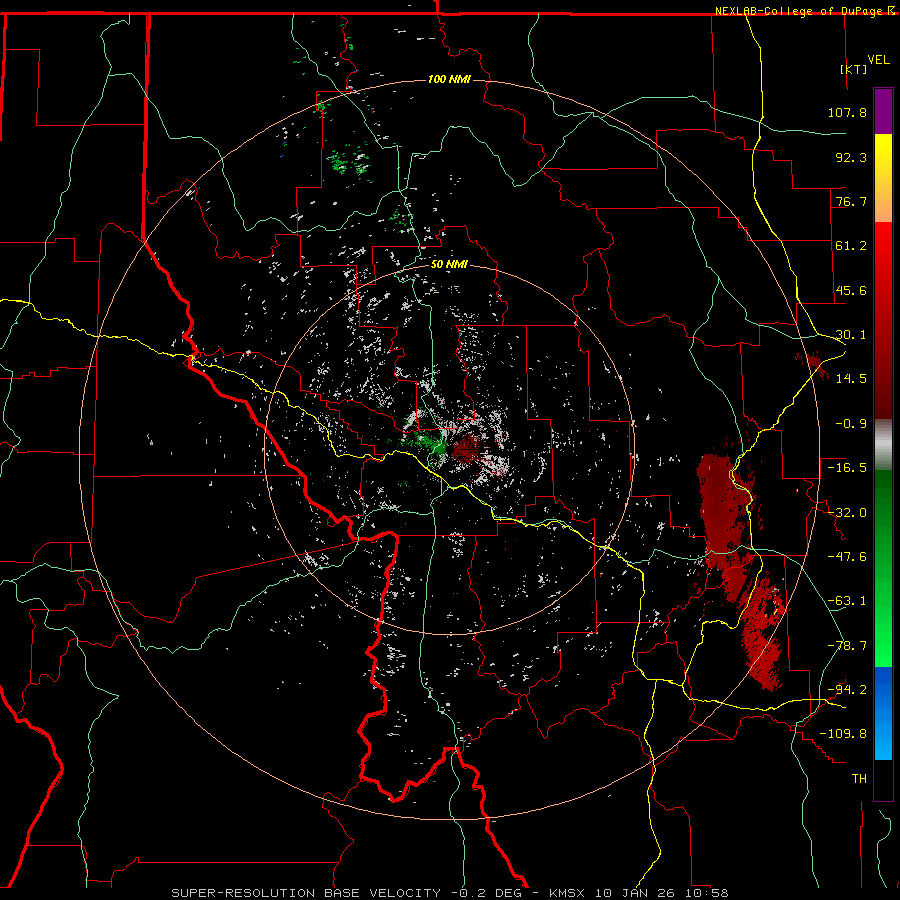Click the 76.7 legend value
Image resolution: width=900 pixels, height=900 pixels.
pos(851,201)
